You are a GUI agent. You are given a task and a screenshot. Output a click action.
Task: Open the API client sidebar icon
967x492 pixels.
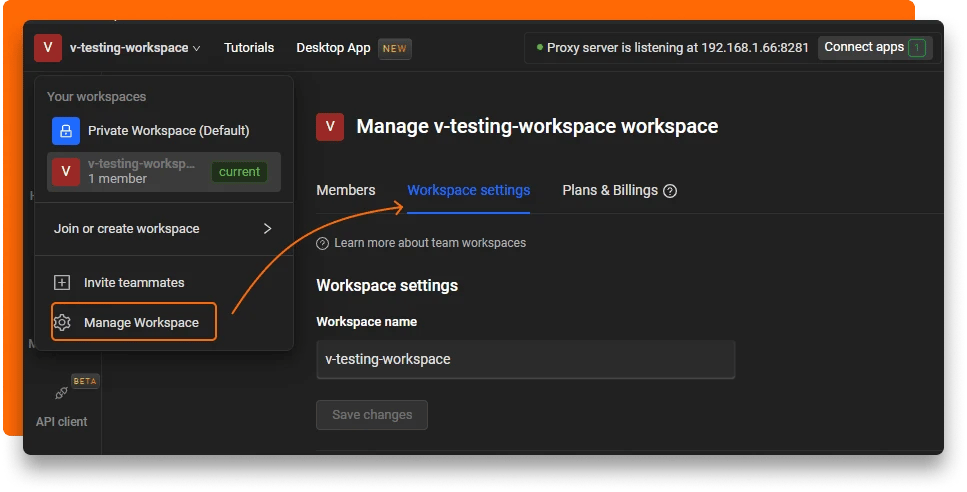(62, 394)
